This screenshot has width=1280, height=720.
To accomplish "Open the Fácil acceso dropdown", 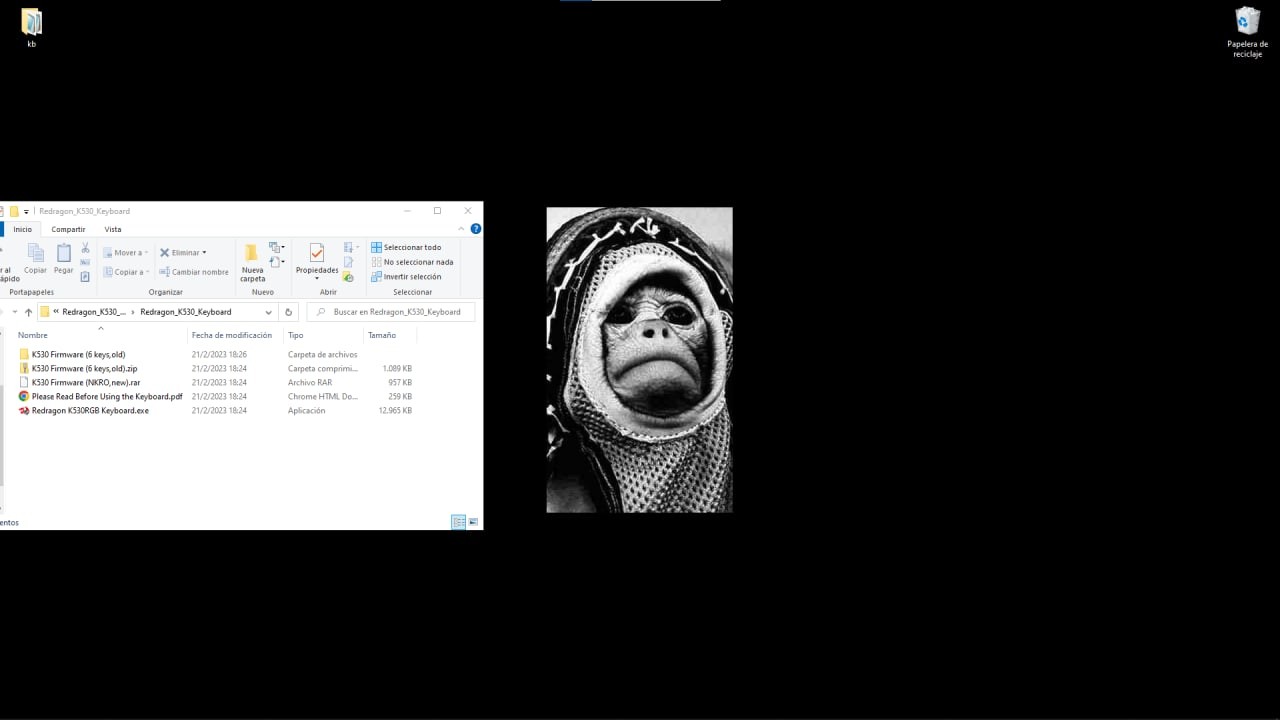I will tap(277, 262).
